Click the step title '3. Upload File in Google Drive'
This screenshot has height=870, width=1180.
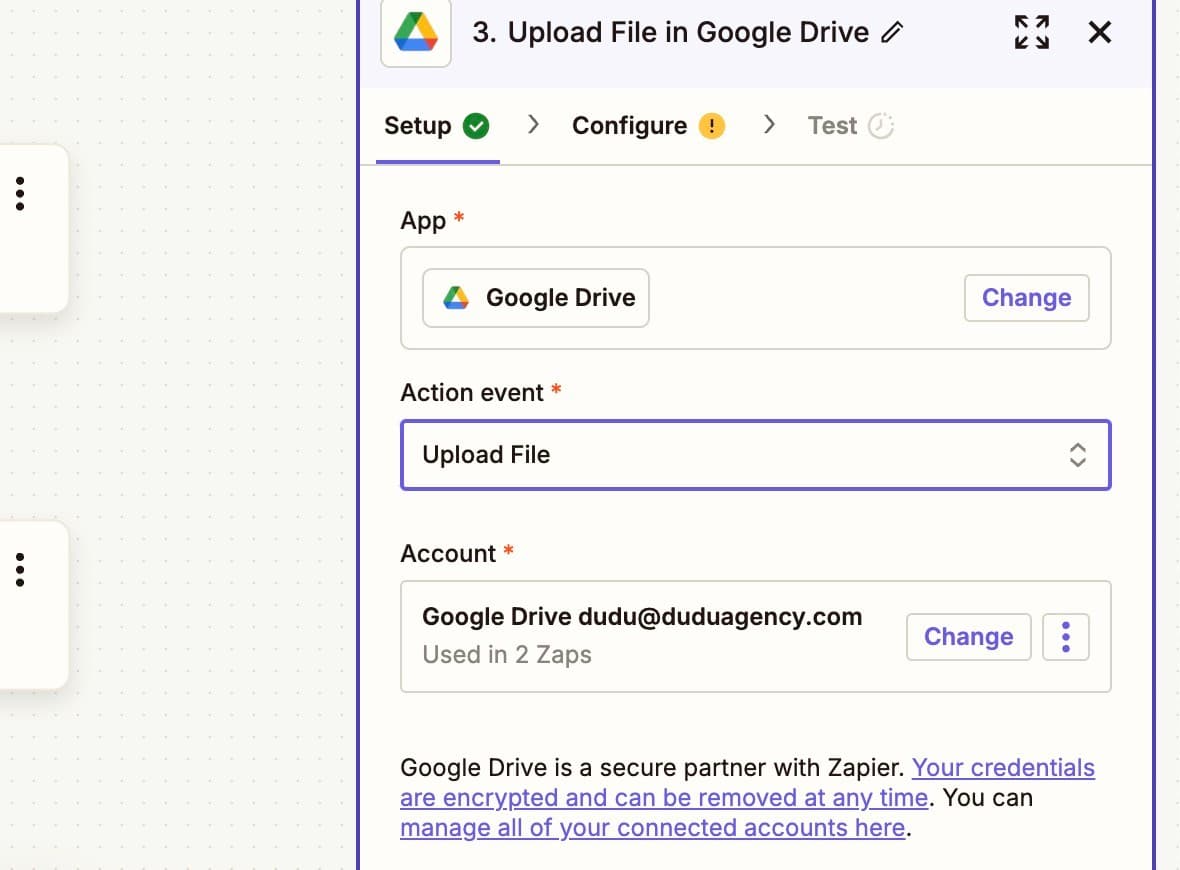[671, 32]
